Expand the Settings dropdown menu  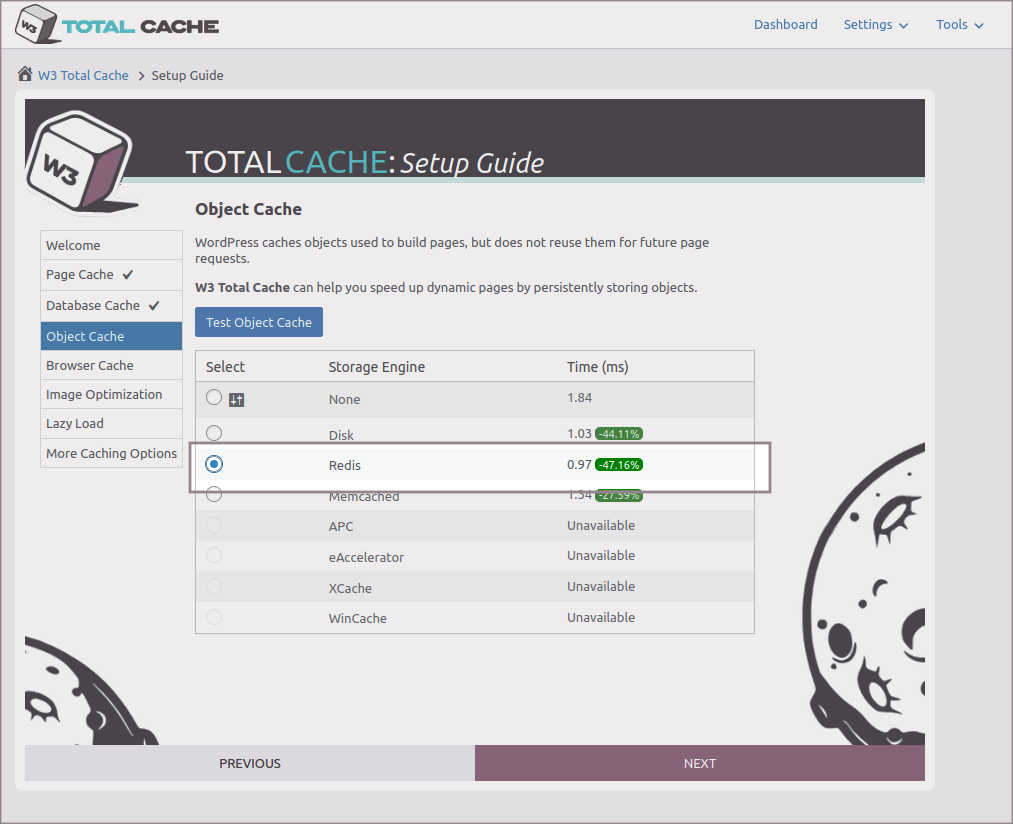click(x=875, y=25)
